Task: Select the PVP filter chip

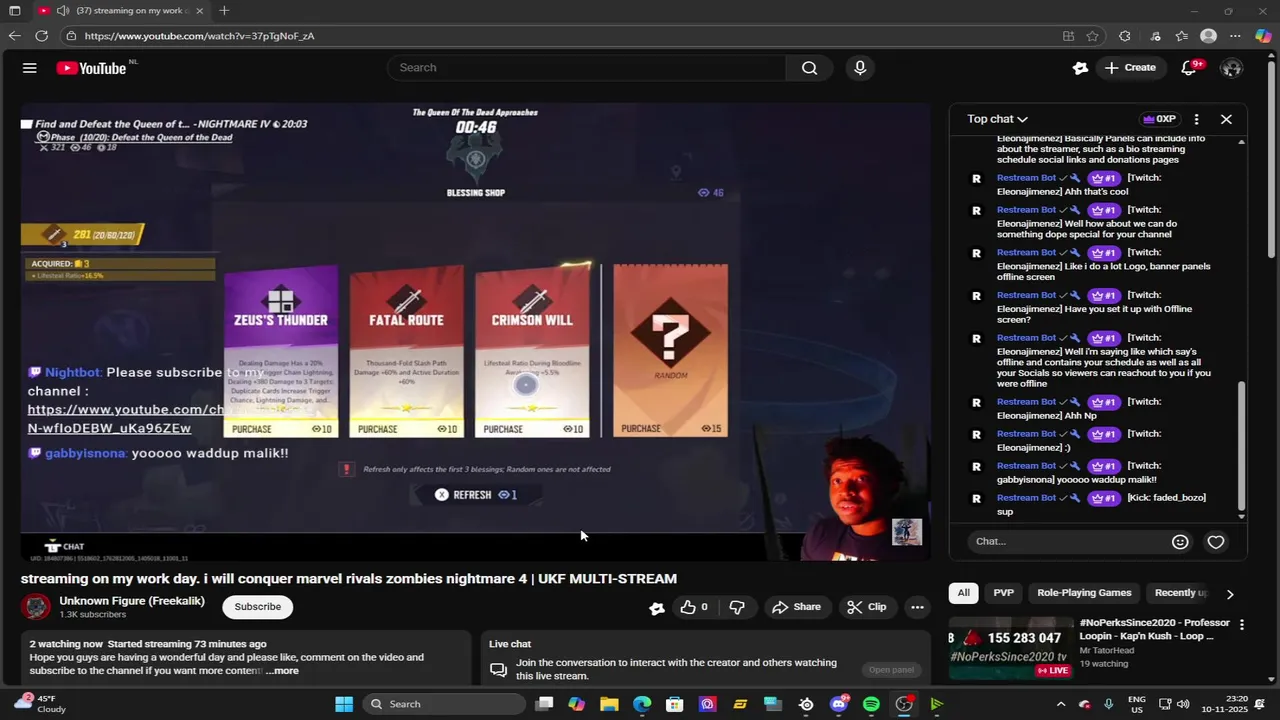Action: 1003,593
